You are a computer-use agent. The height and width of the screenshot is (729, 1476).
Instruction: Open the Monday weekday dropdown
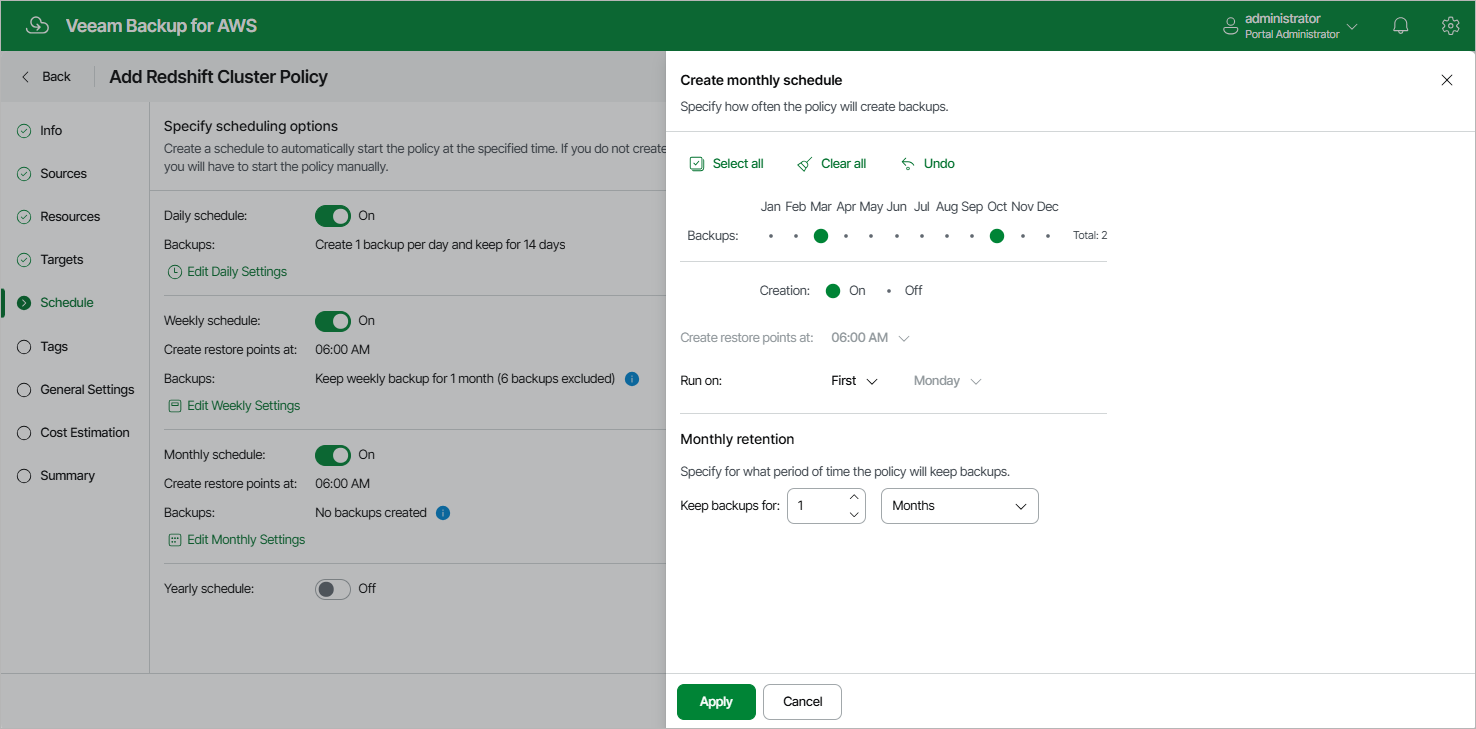pyautogui.click(x=947, y=381)
